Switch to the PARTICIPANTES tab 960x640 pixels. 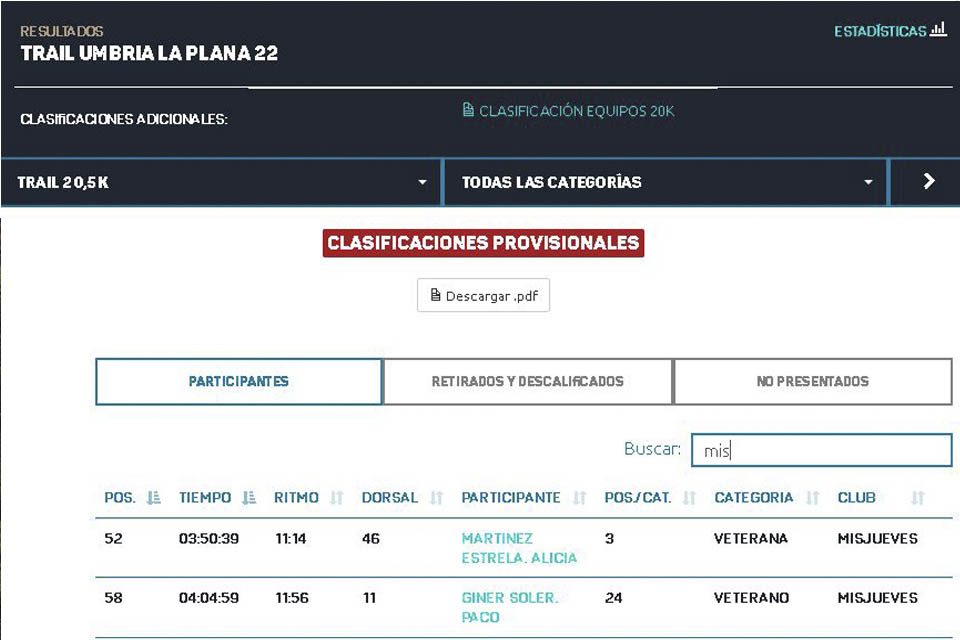[239, 381]
